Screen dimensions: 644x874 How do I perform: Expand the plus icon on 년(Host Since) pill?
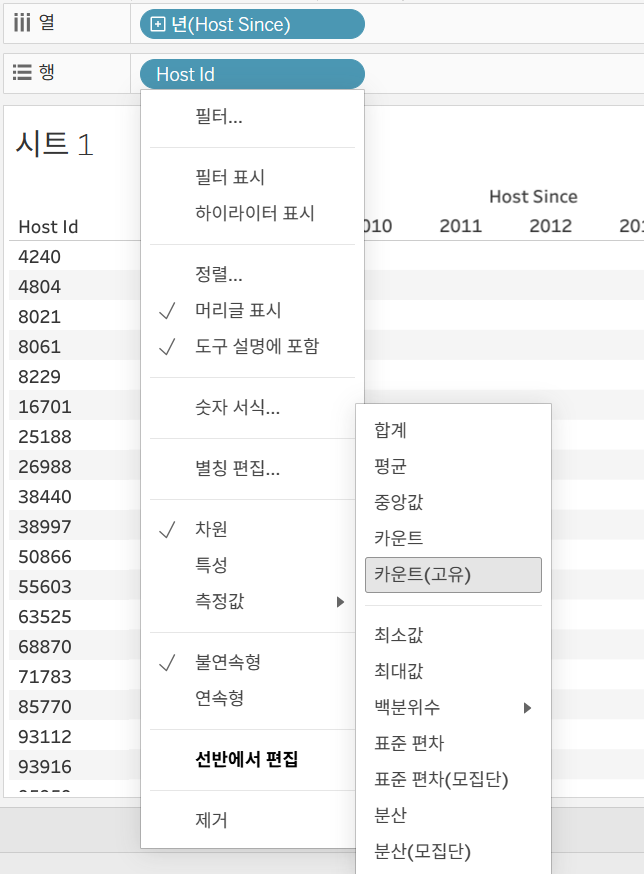pyautogui.click(x=158, y=25)
